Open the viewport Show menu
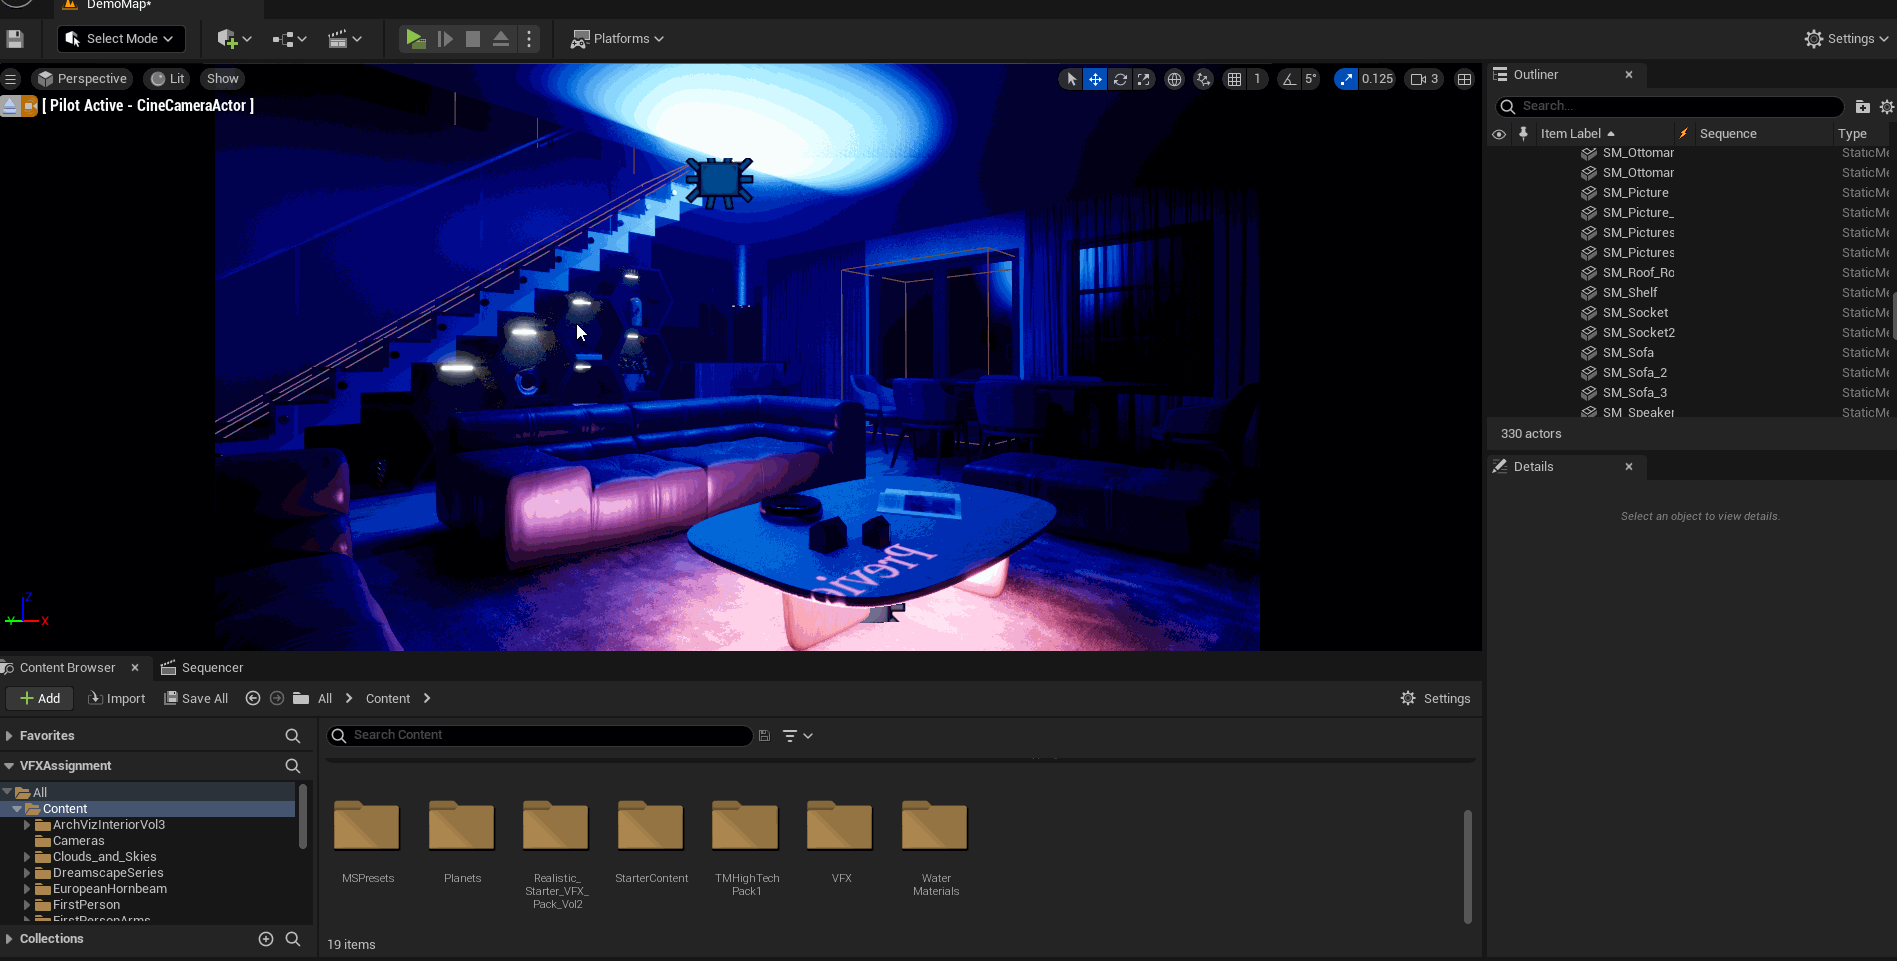The height and width of the screenshot is (961, 1897). coord(222,79)
